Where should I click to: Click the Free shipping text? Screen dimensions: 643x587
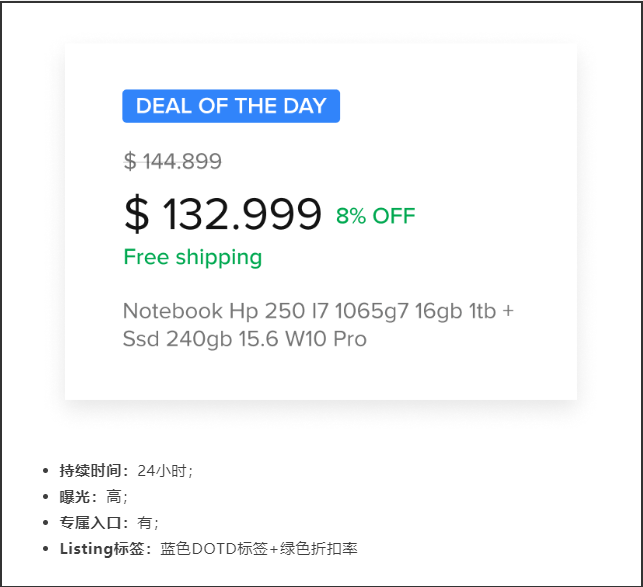[193, 258]
